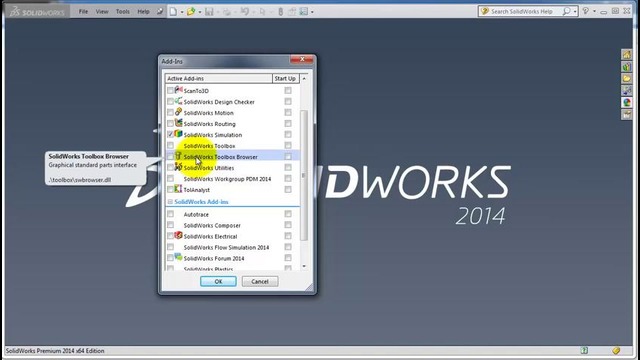Screen dimensions: 640x360
Task: Click the Start Up column header
Action: tap(285, 78)
